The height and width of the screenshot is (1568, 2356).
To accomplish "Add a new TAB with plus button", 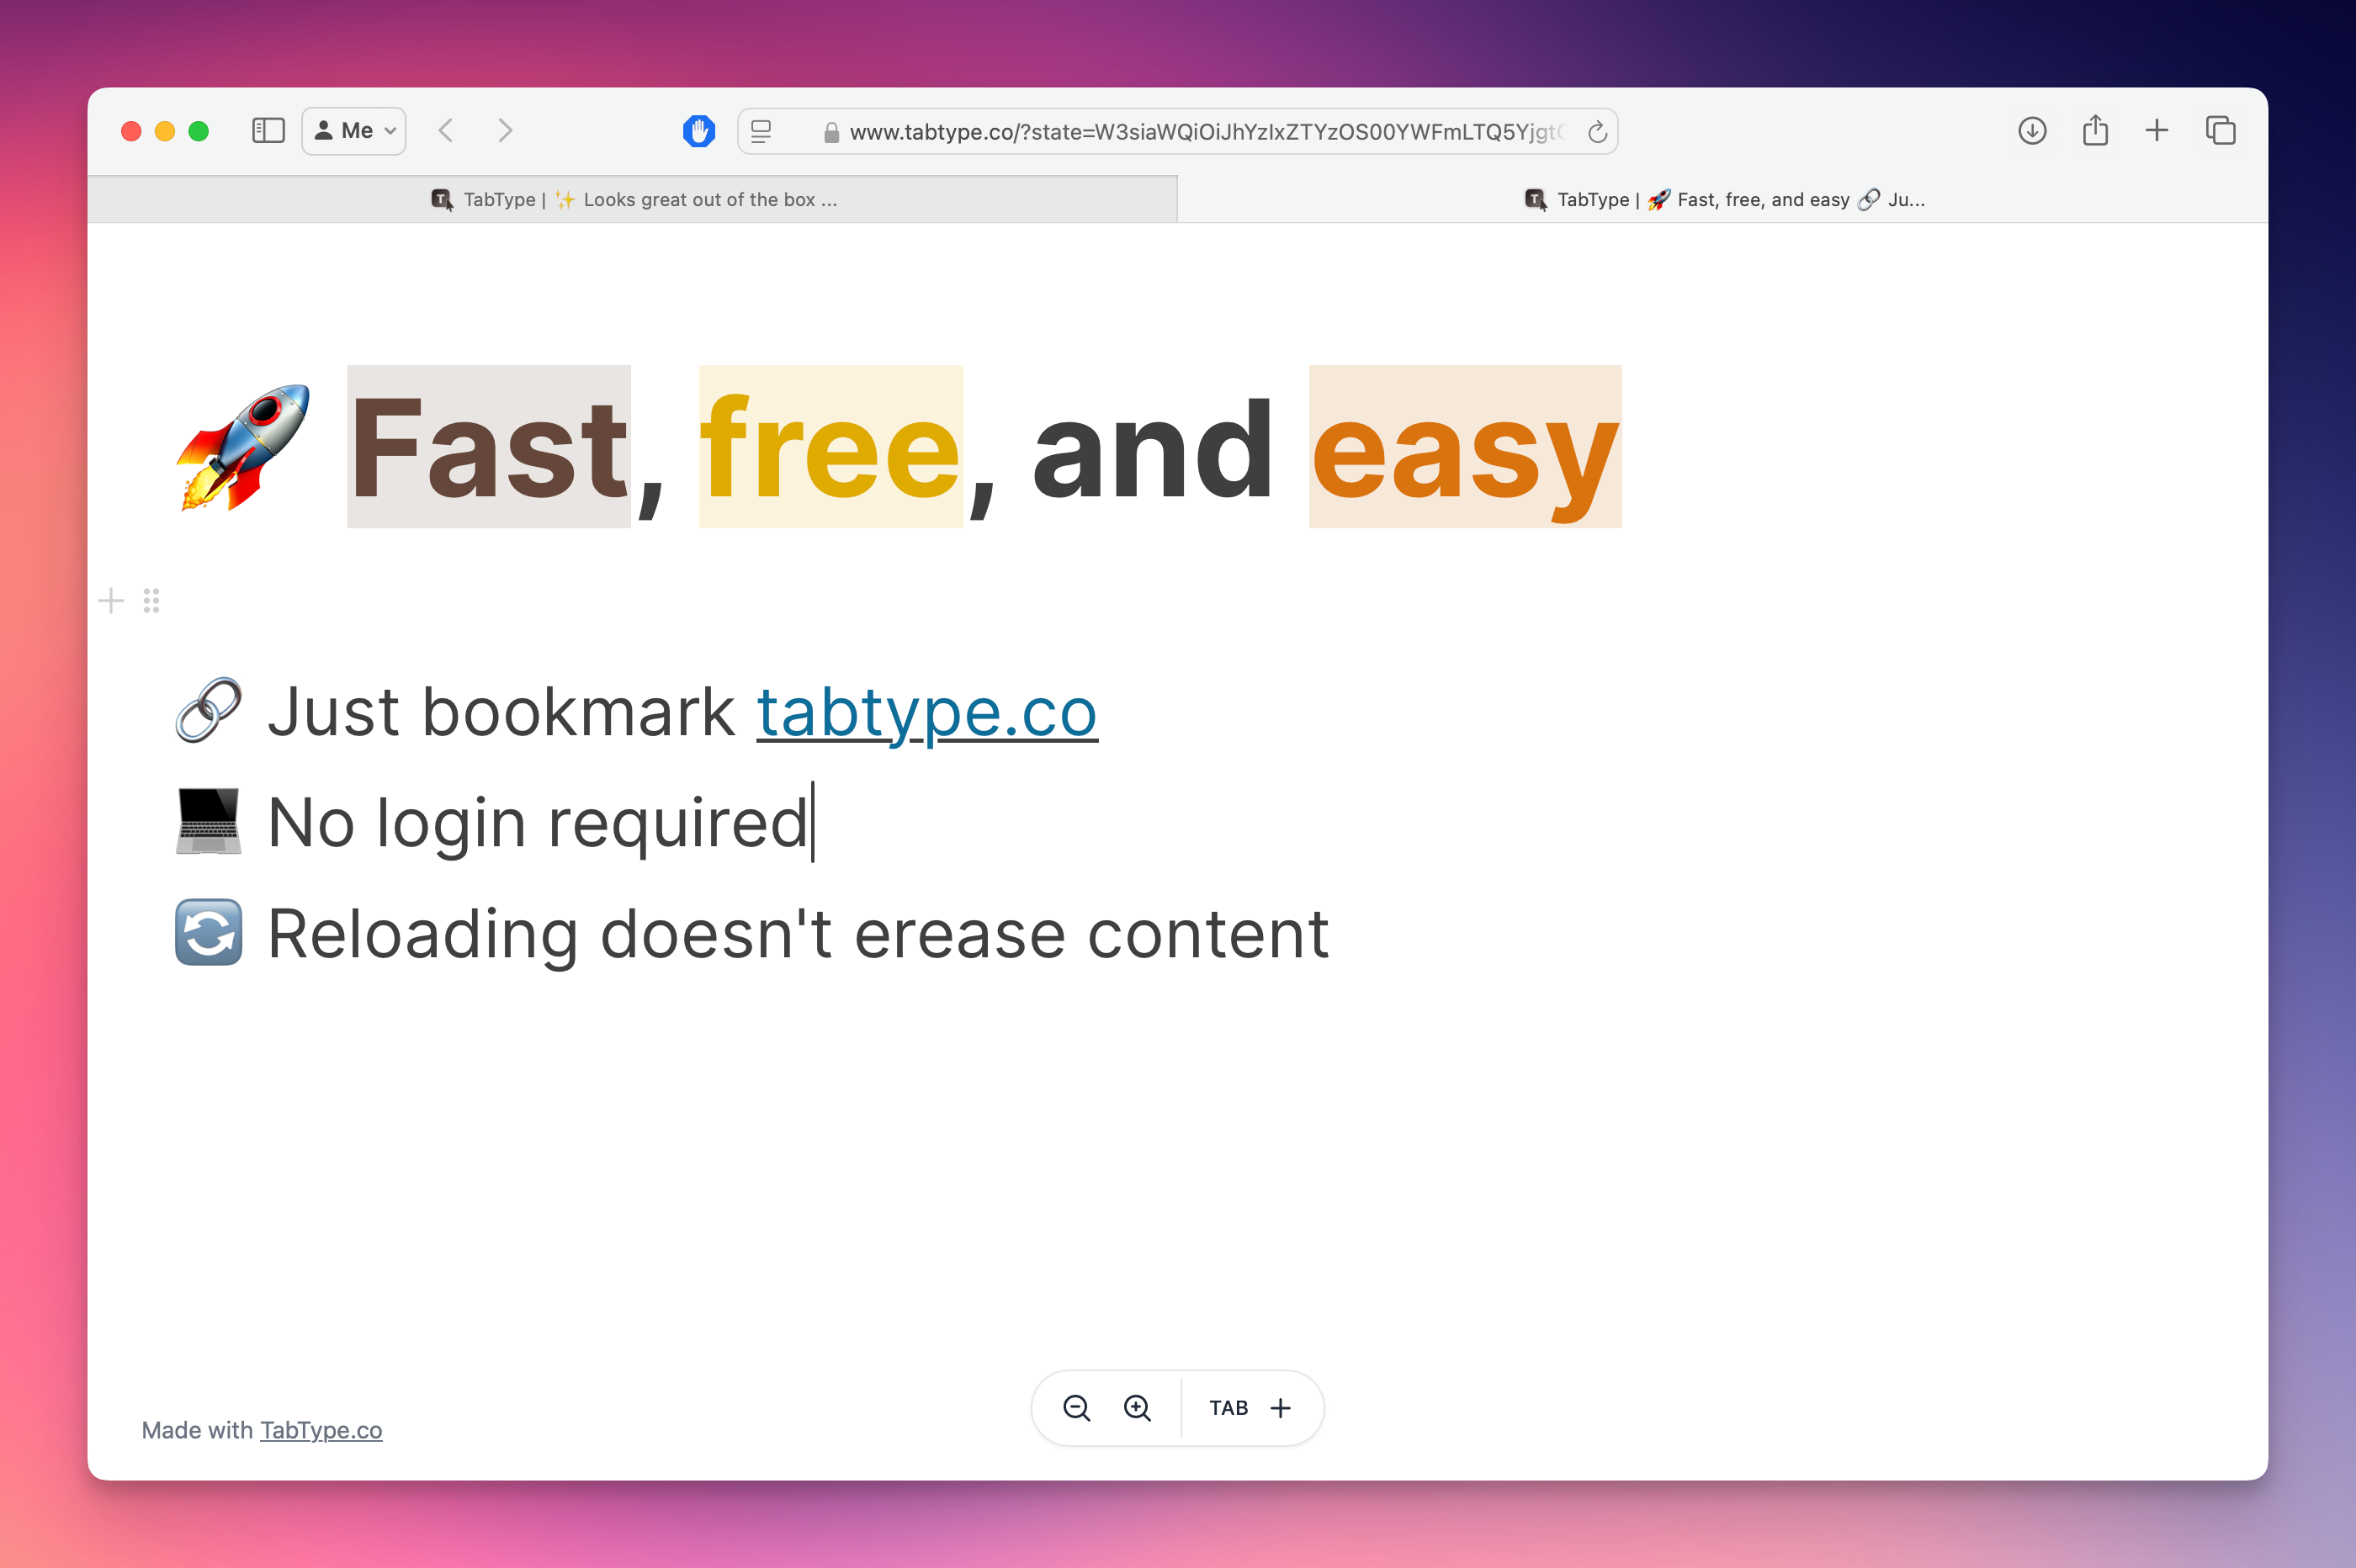I will point(1251,1408).
